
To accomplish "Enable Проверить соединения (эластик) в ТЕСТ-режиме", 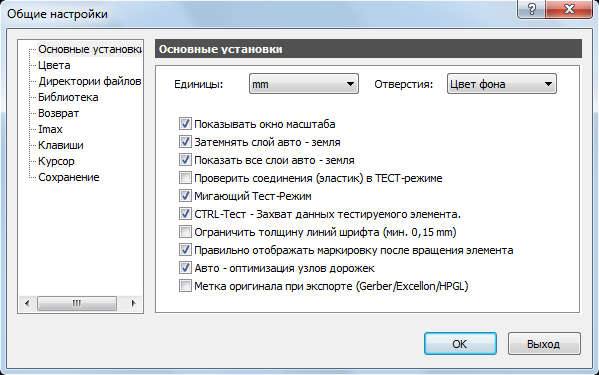I will tap(185, 178).
